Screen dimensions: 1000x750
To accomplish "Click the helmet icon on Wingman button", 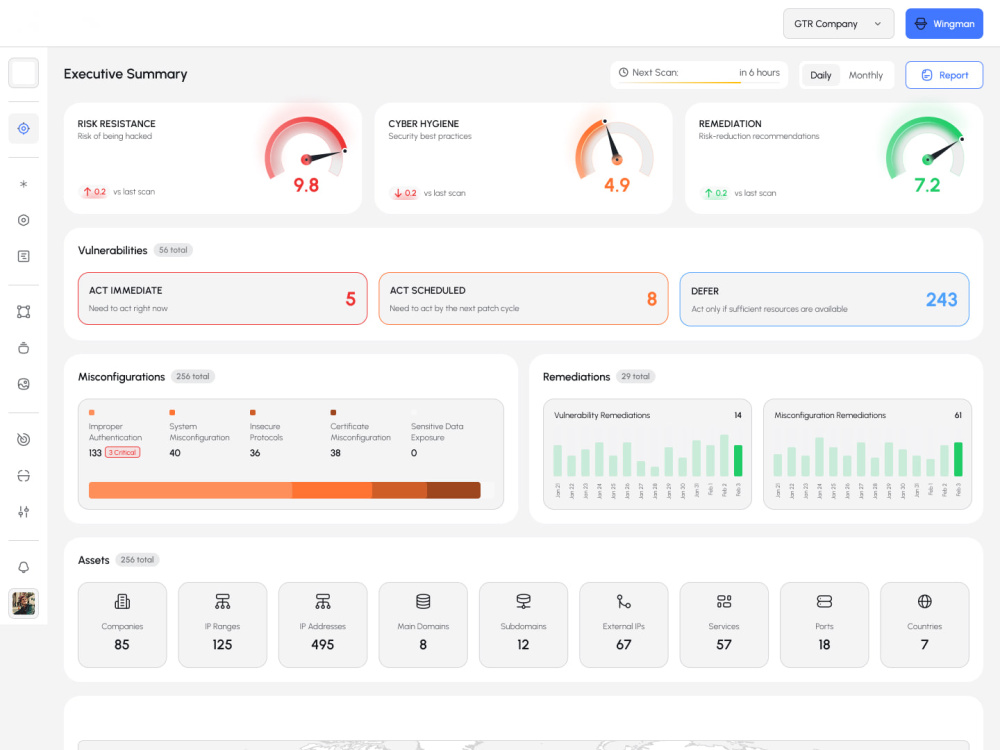I will 920,24.
